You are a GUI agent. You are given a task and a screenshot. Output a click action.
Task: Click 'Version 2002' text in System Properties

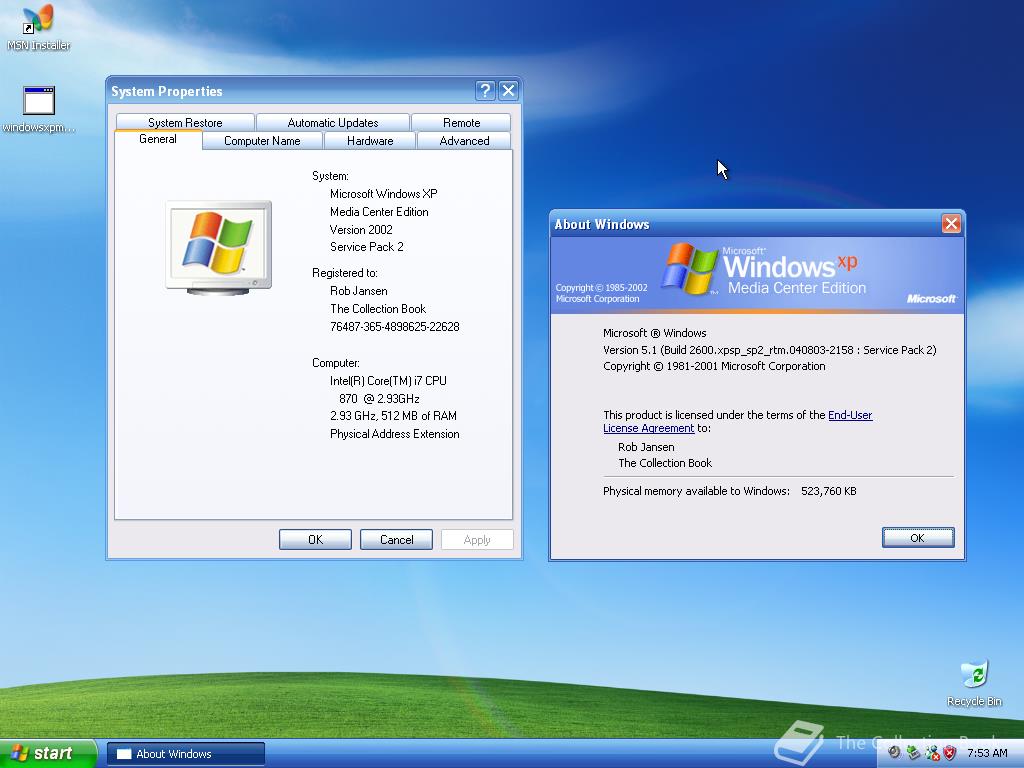point(361,230)
